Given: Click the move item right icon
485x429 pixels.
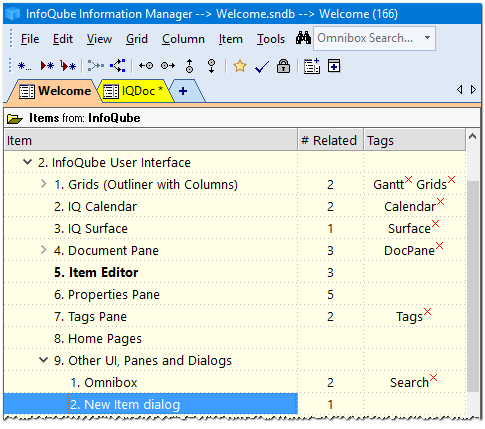Looking at the screenshot, I should click(x=168, y=66).
